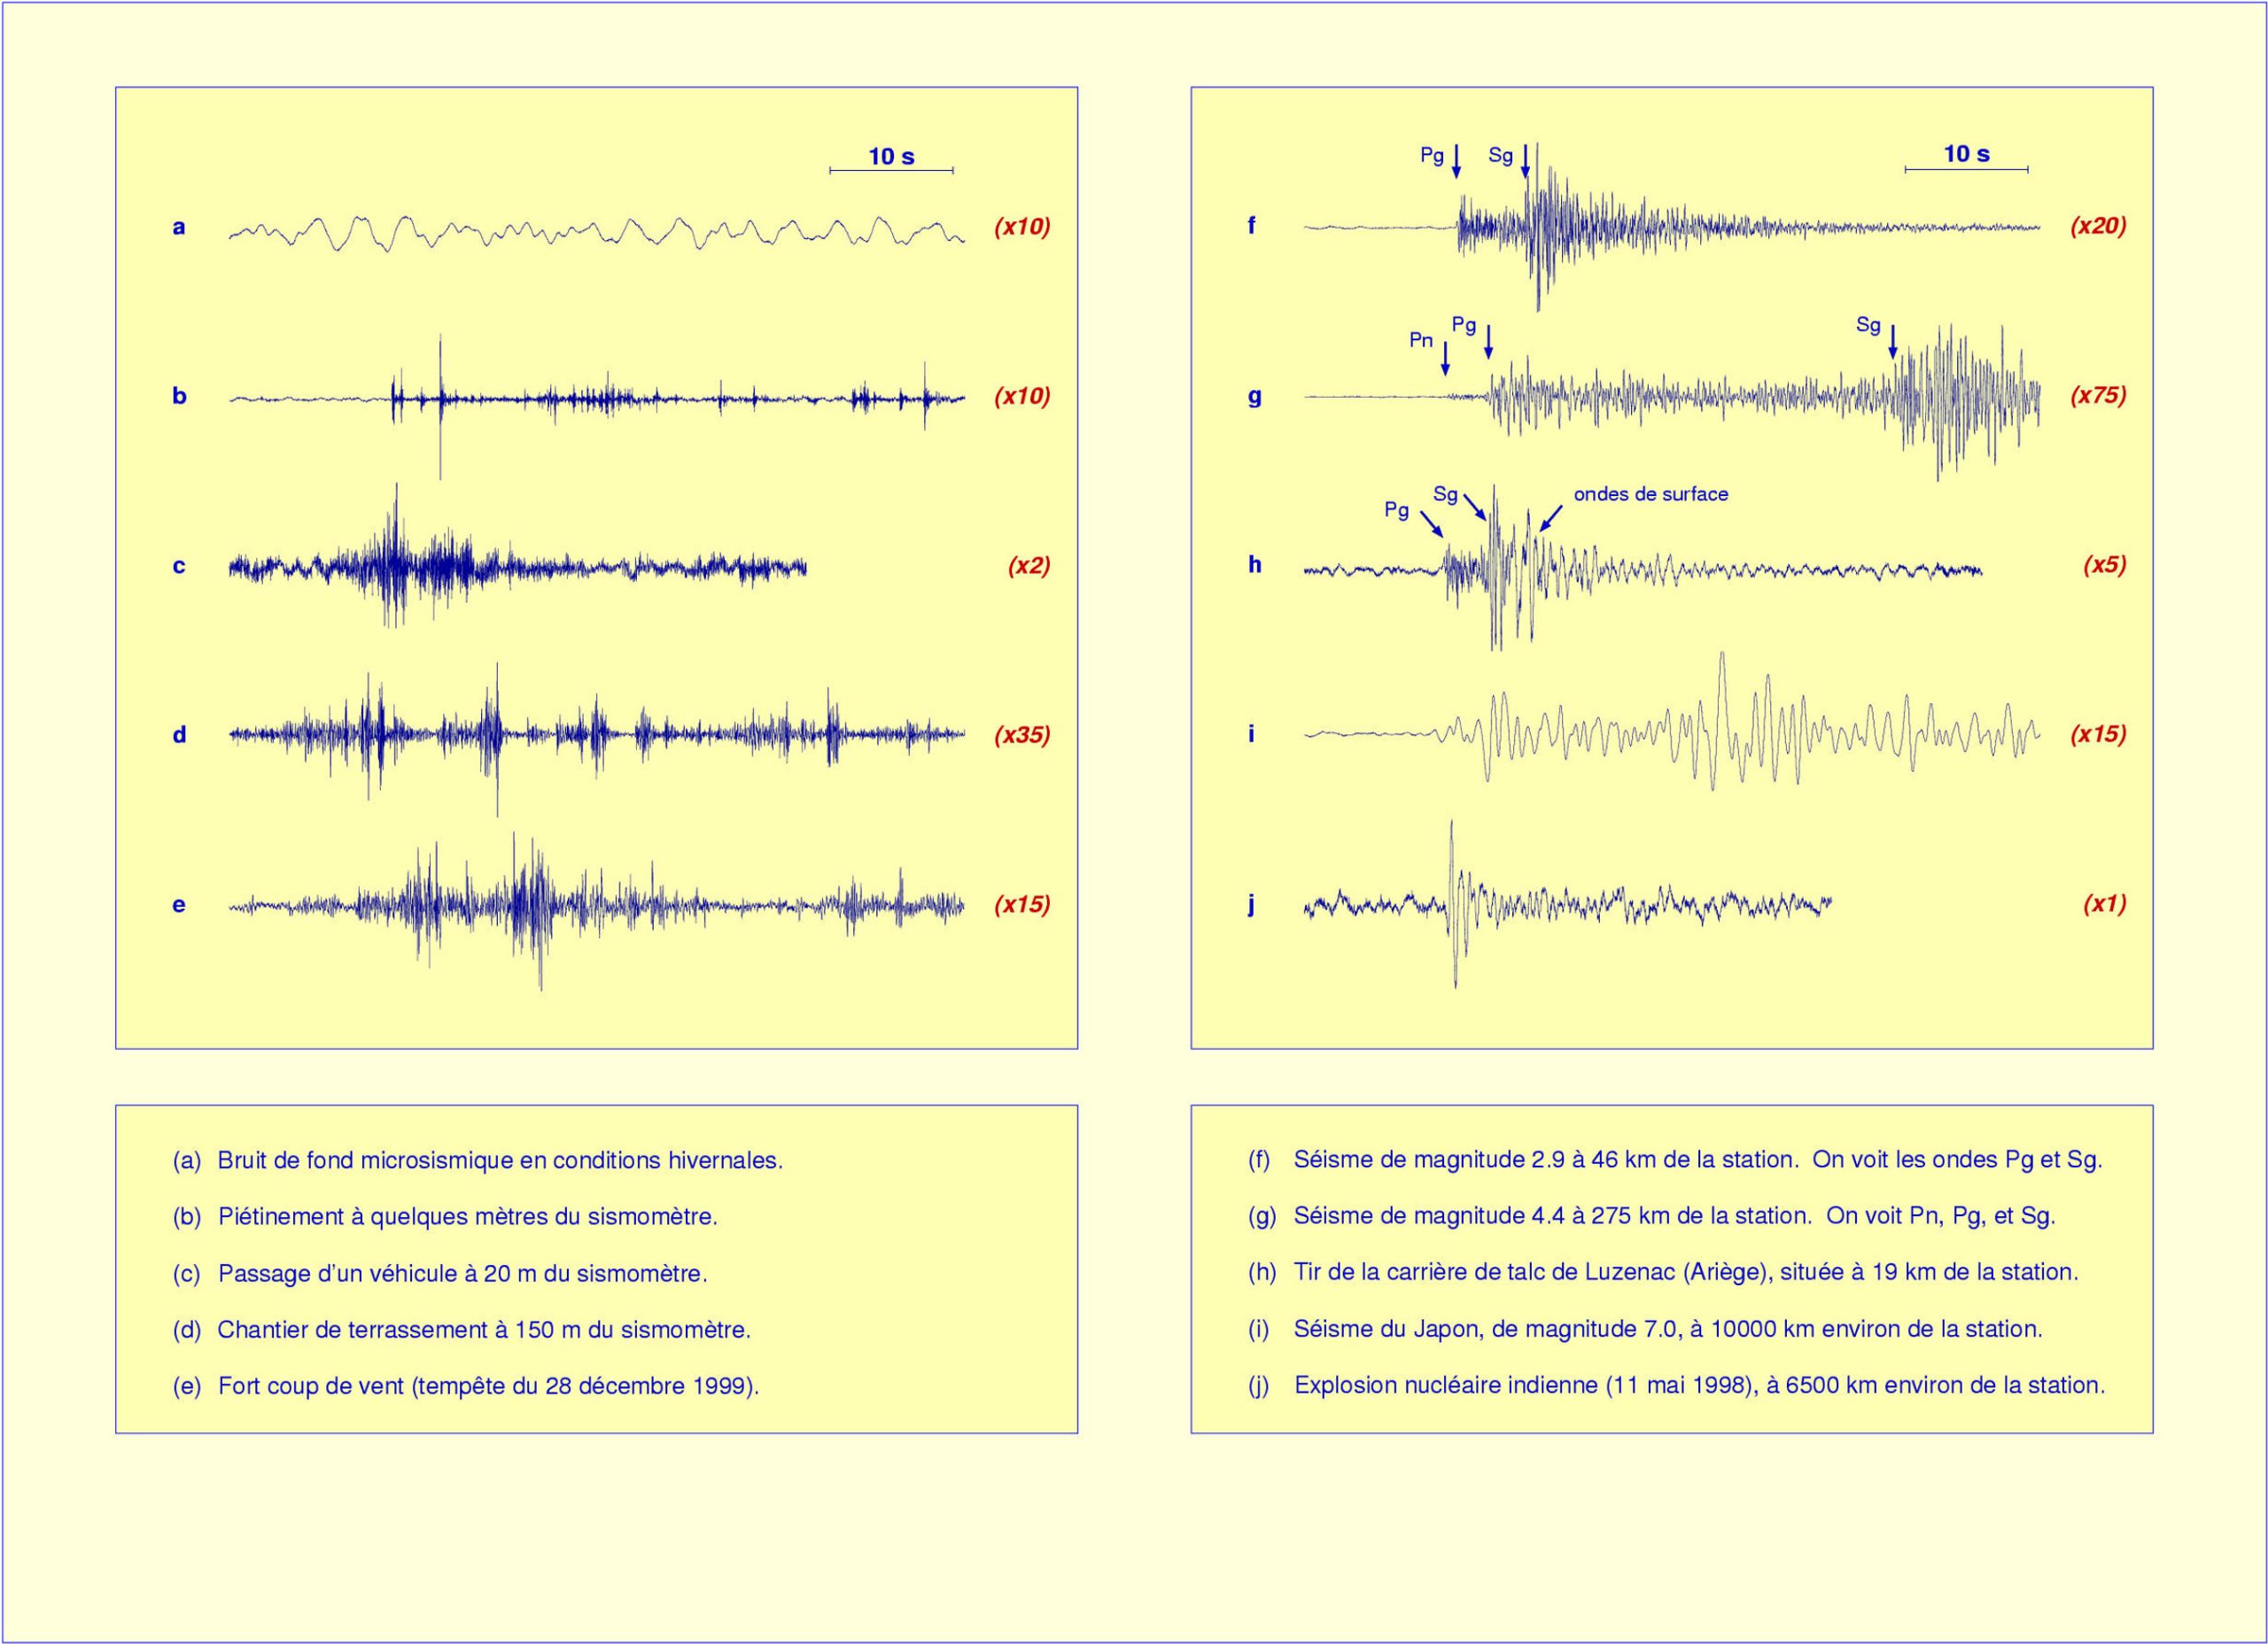Select caption "Fort coup de vent (tempête du 28 décembre 1999)"
Screen dimensions: 2268x1644
tap(489, 1386)
